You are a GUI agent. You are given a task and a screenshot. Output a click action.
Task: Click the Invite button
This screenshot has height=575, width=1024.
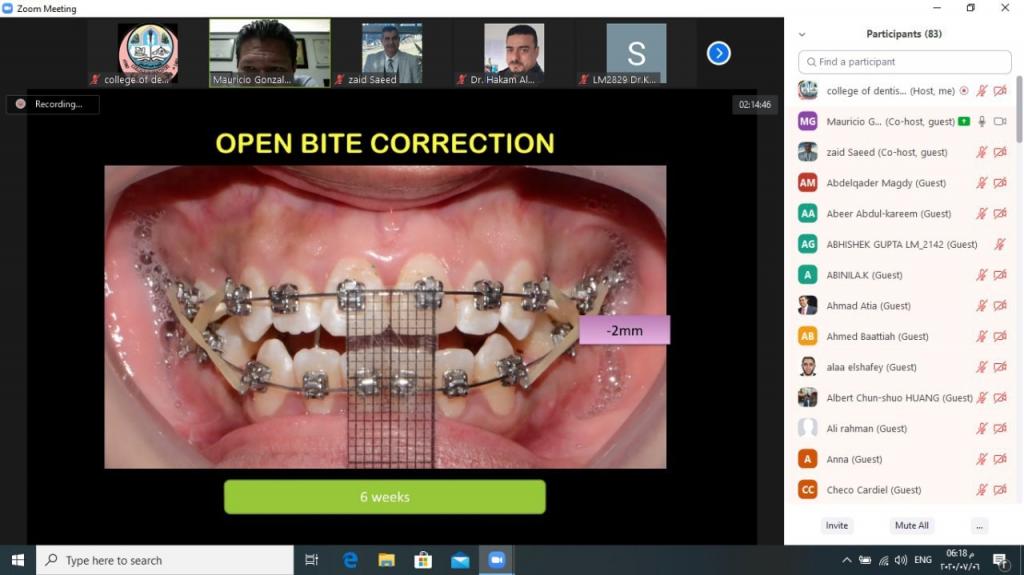tap(837, 525)
